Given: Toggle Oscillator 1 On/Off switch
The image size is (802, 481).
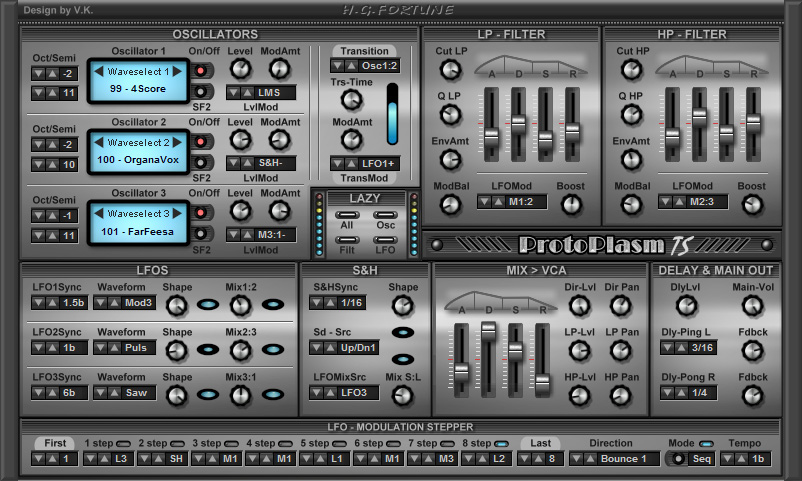Looking at the screenshot, I should pos(202,71).
